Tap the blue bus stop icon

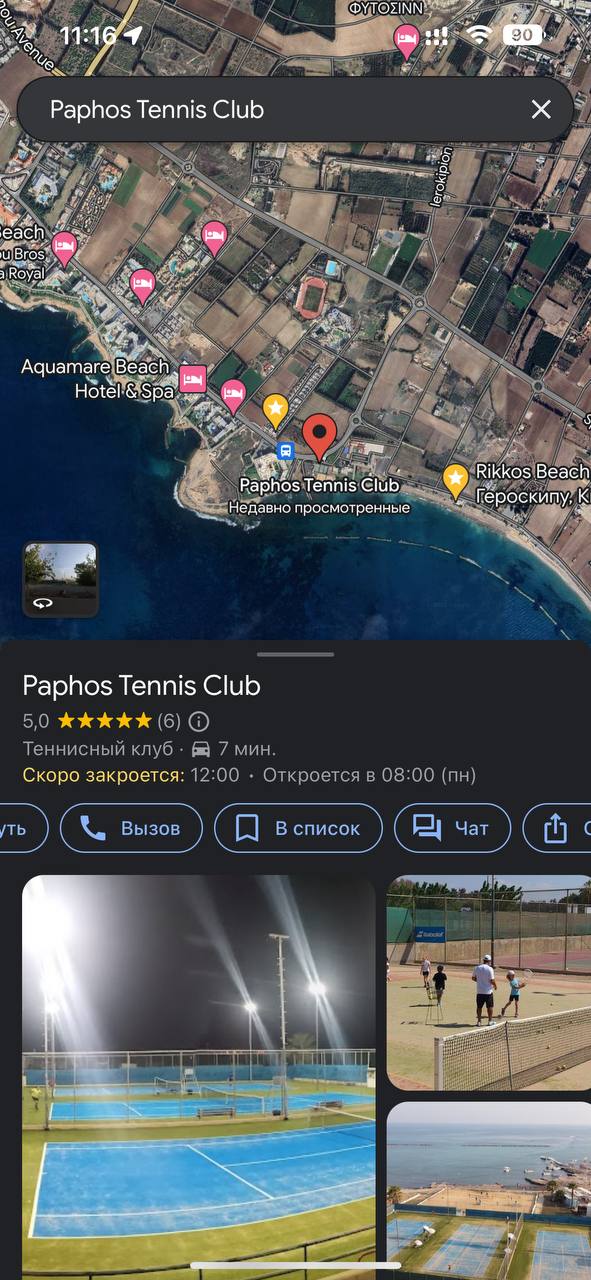pos(285,451)
